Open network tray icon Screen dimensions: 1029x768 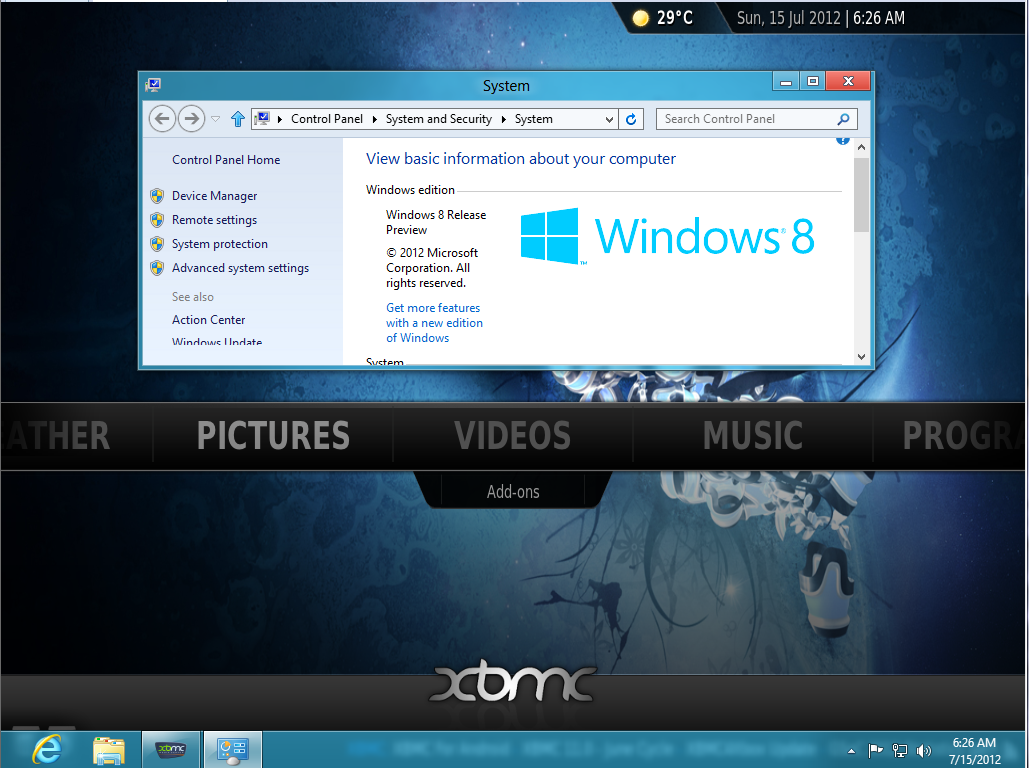(900, 750)
